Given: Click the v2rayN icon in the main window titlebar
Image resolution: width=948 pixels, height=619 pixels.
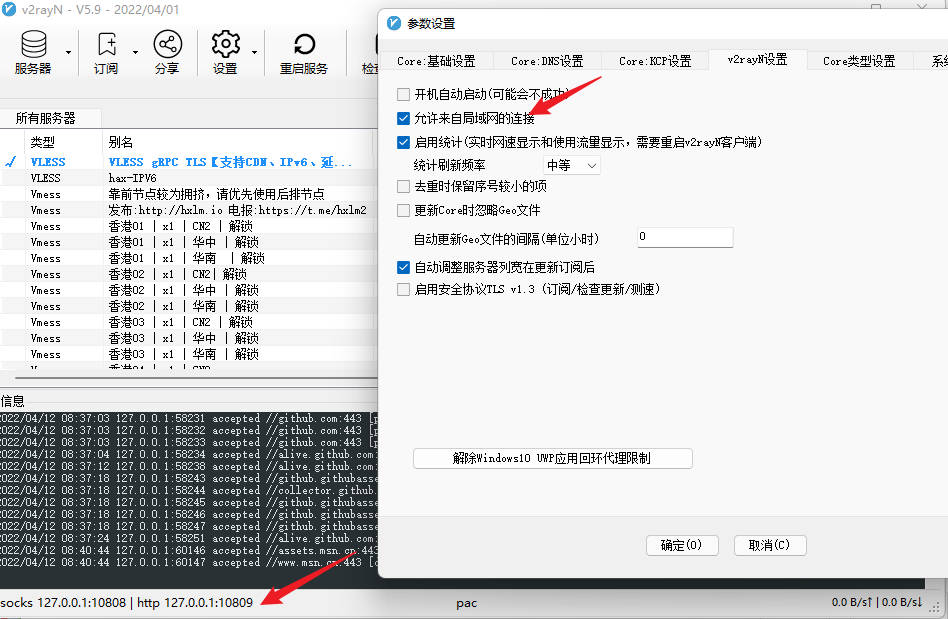Looking at the screenshot, I should (9, 9).
